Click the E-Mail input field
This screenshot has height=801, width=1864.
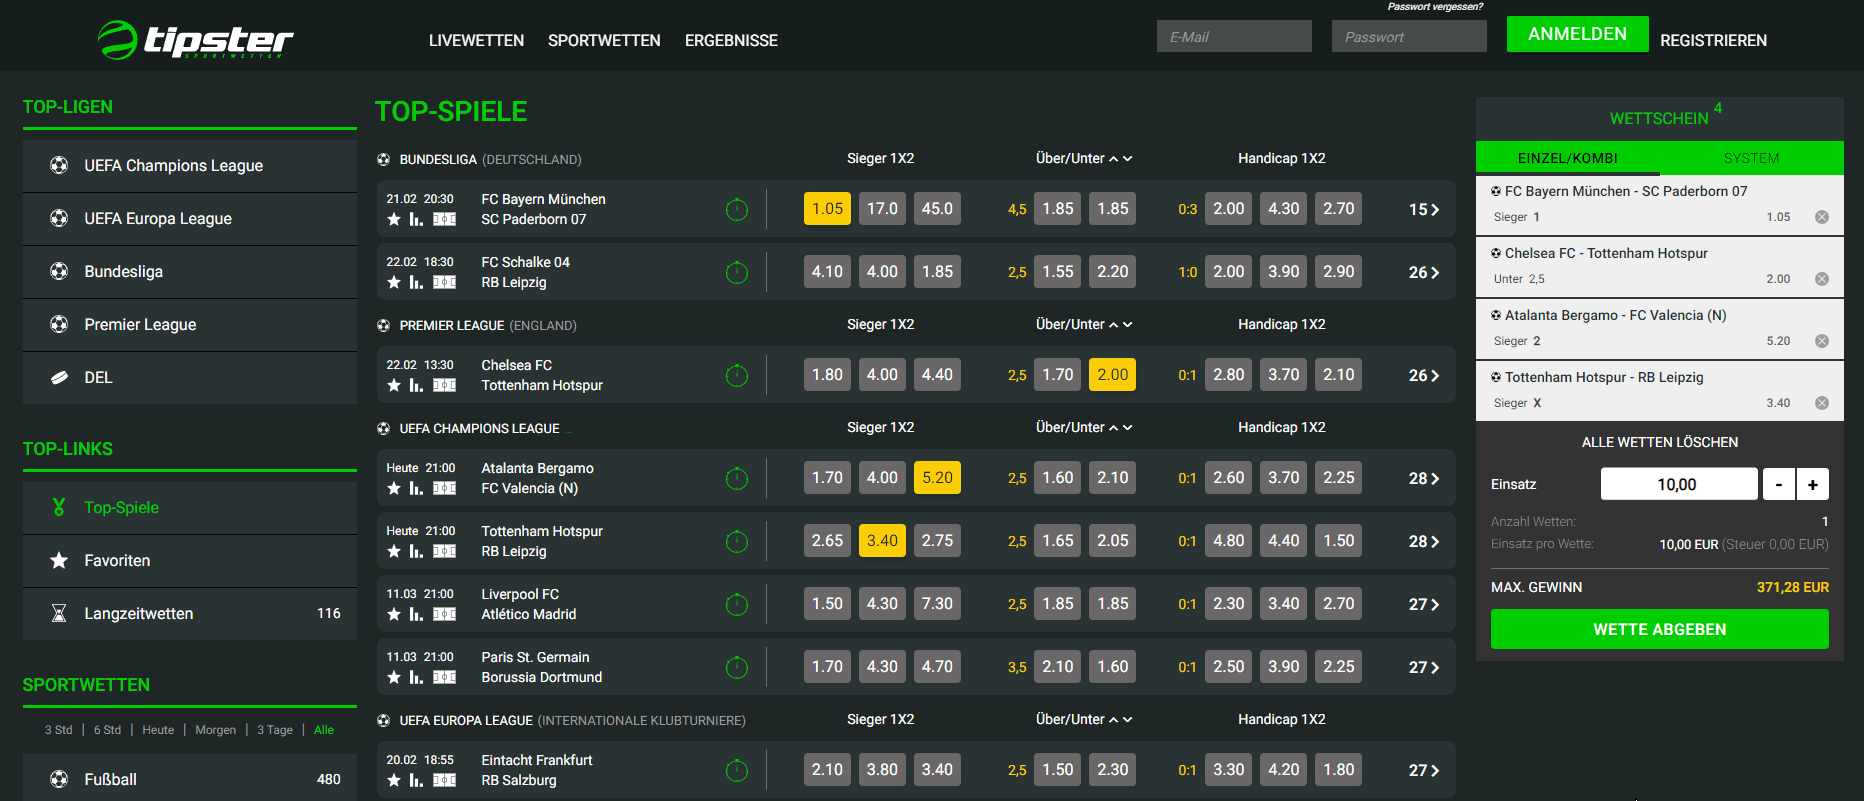pyautogui.click(x=1234, y=36)
